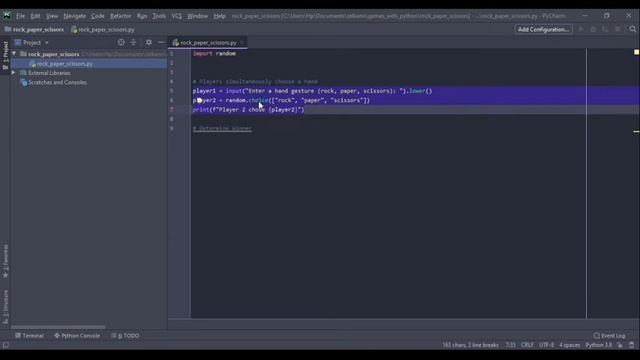Open the Project view dropdown
Viewport: 640px width, 360px height.
point(32,42)
